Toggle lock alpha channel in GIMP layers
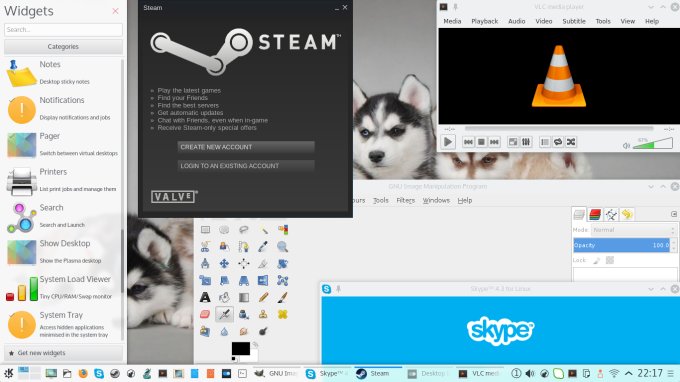Image resolution: width=680 pixels, height=382 pixels. 610,260
